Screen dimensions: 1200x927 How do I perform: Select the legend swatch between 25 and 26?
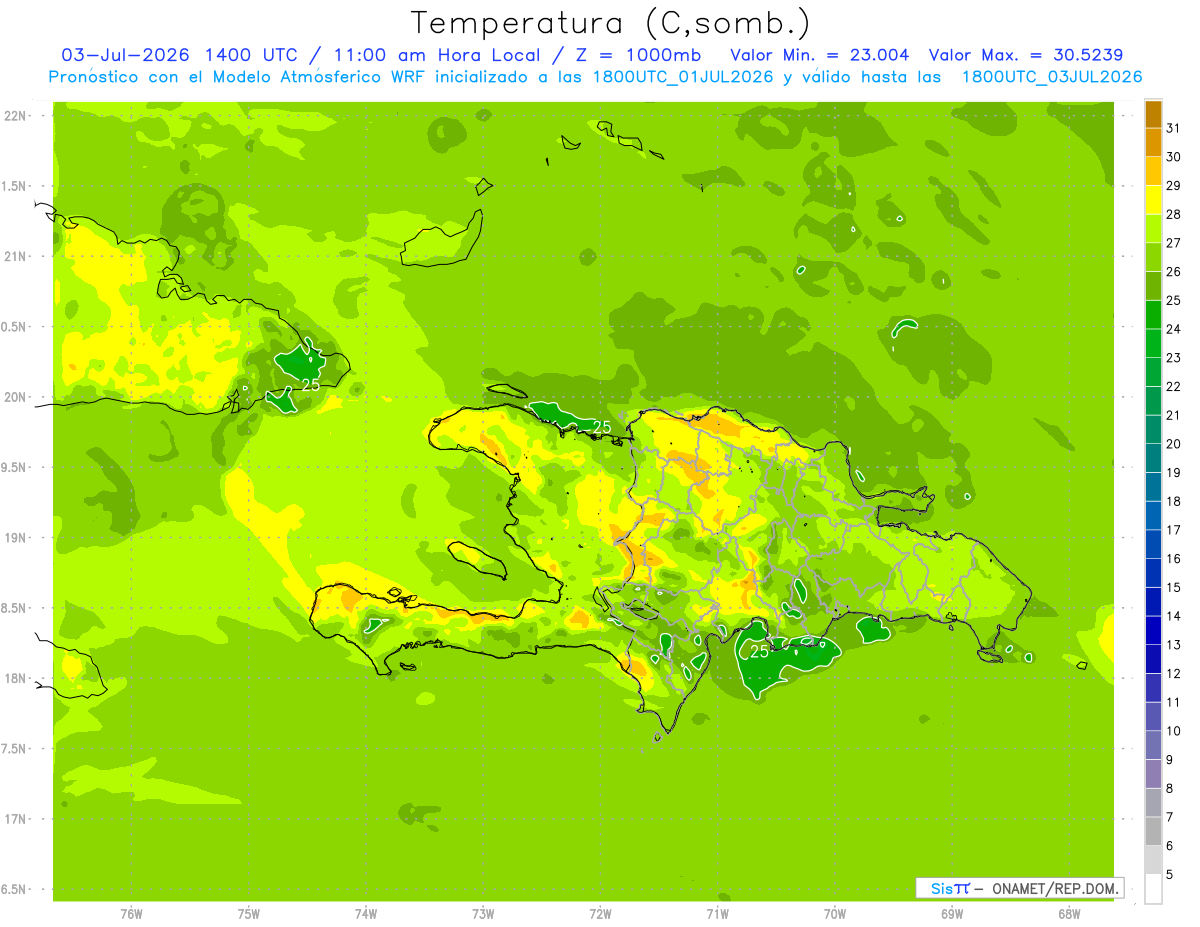[x=1153, y=286]
